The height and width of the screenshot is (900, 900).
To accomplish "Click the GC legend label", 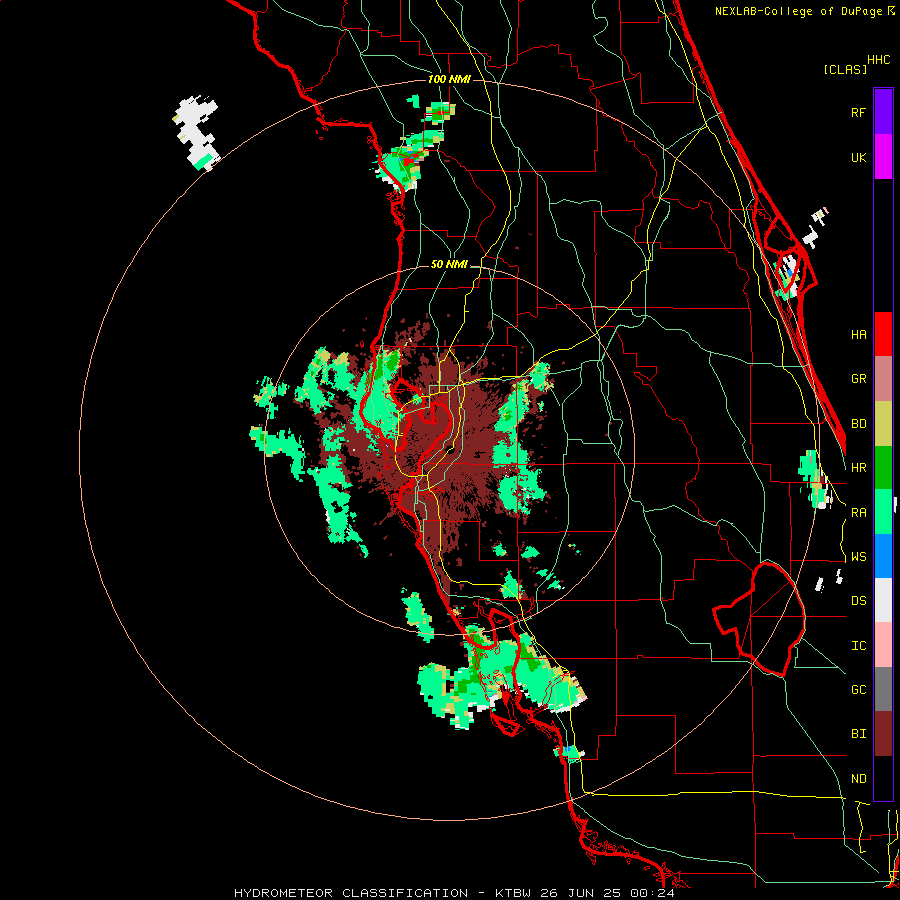I will coord(858,690).
